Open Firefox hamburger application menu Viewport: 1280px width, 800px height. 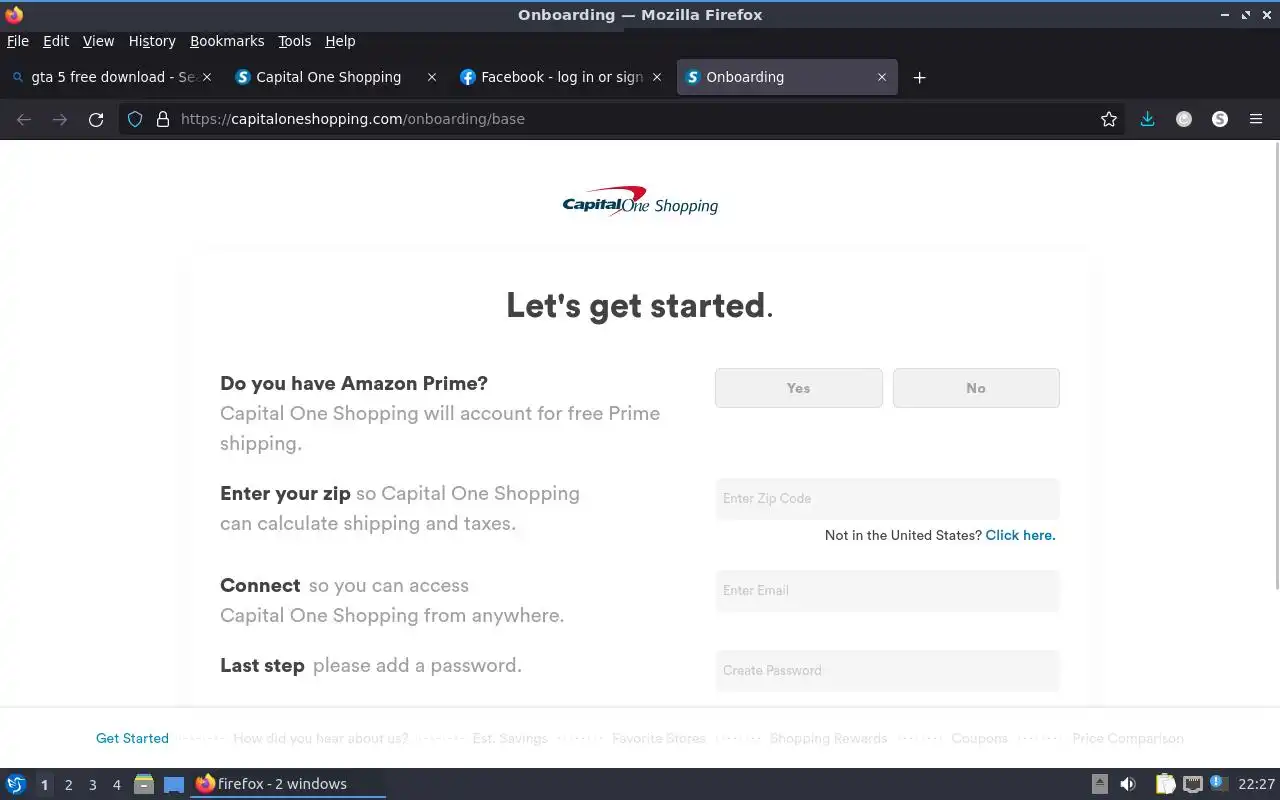(x=1256, y=119)
